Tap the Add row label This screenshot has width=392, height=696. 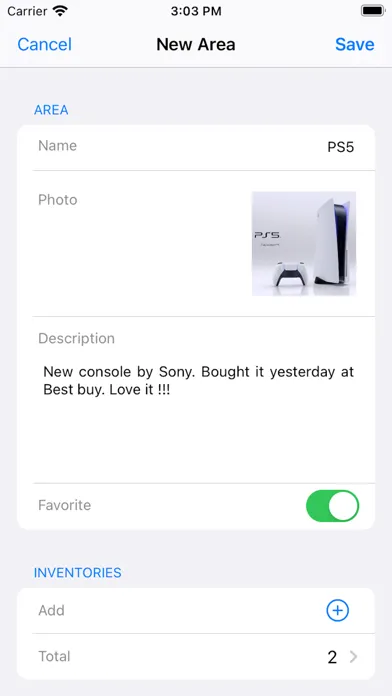pos(51,611)
